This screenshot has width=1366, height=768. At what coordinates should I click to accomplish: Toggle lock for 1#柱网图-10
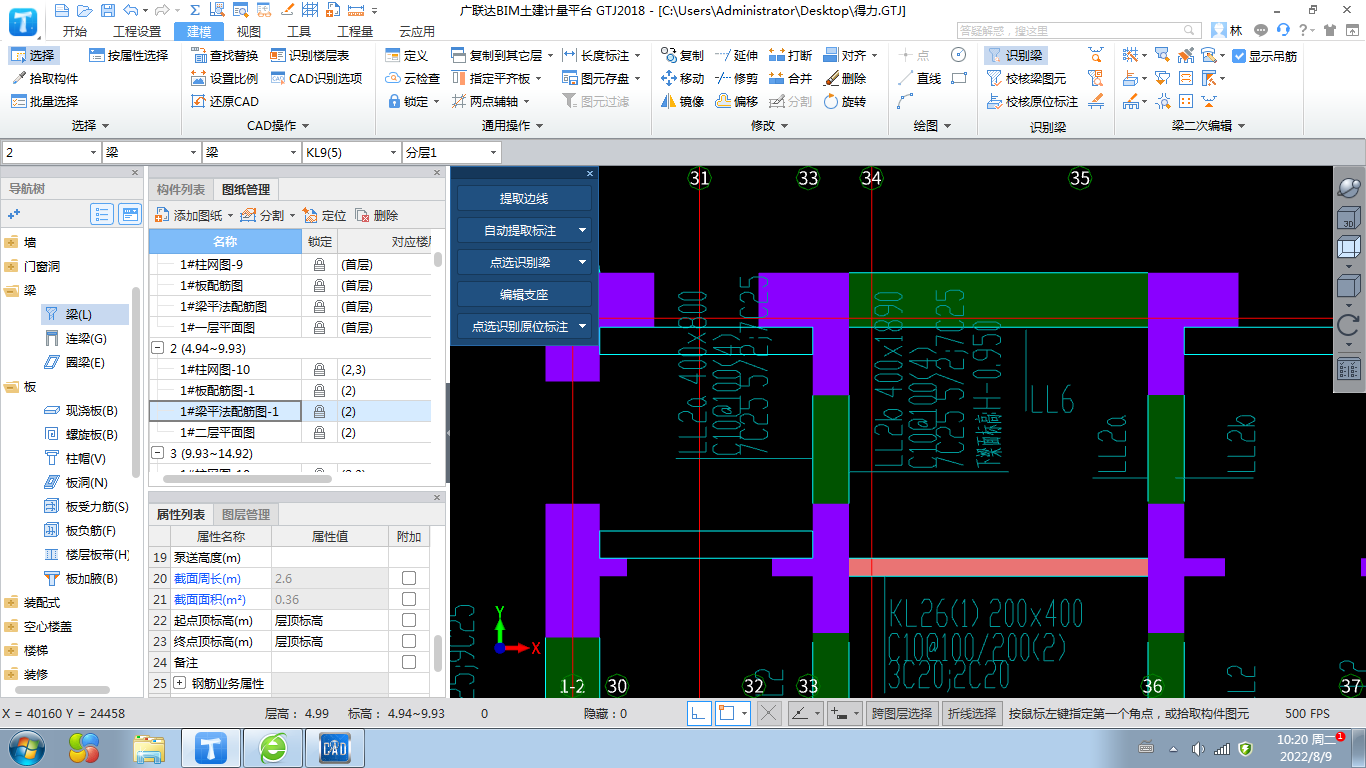click(320, 370)
